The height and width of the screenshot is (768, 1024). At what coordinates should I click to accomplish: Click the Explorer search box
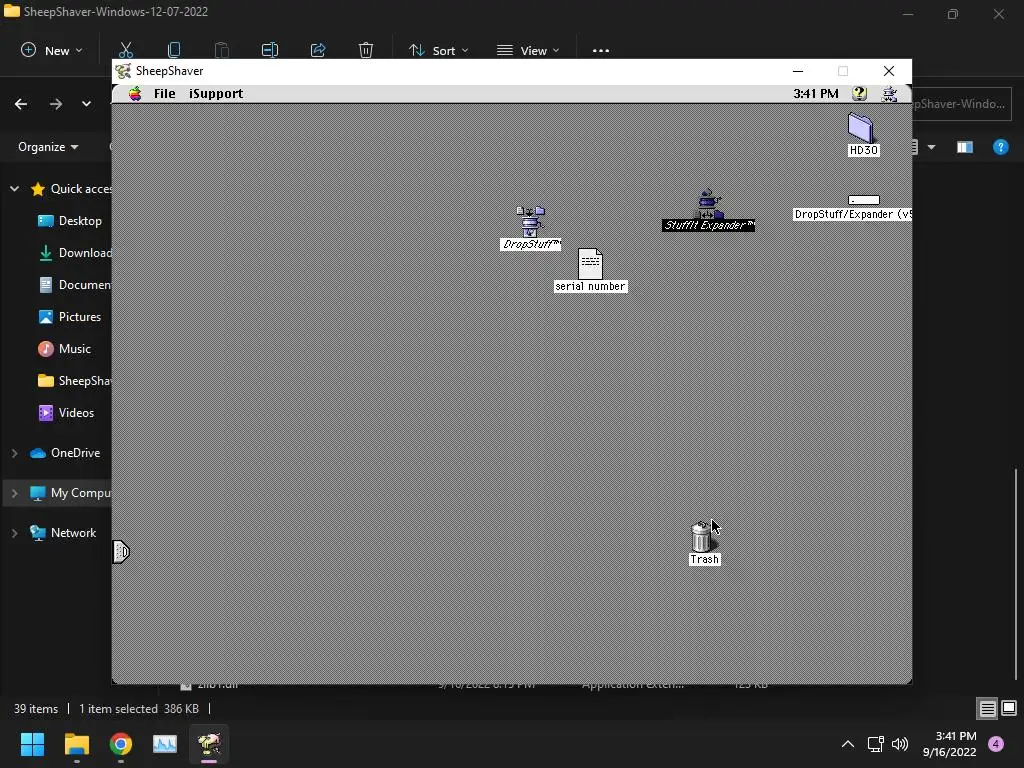coord(961,104)
